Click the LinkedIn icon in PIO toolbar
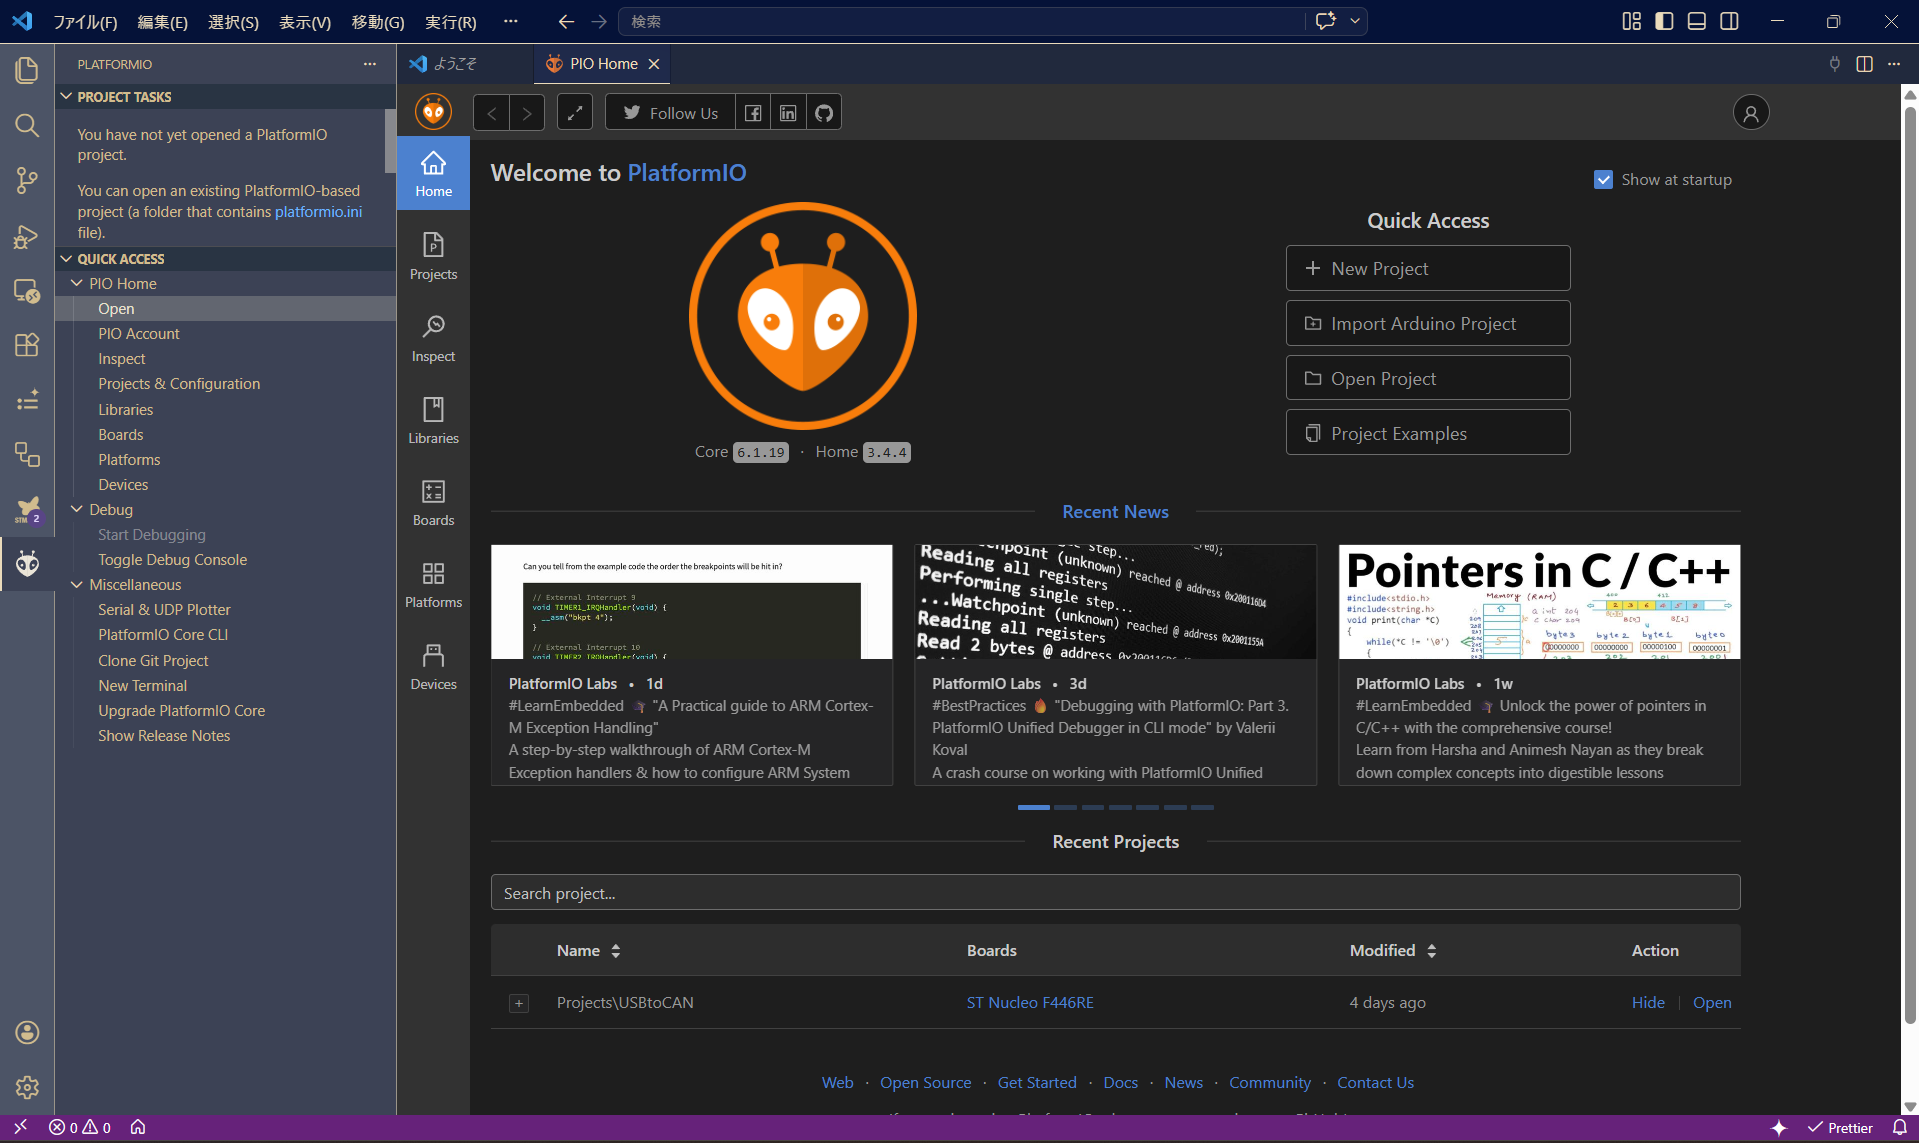The width and height of the screenshot is (1919, 1143). [x=788, y=113]
